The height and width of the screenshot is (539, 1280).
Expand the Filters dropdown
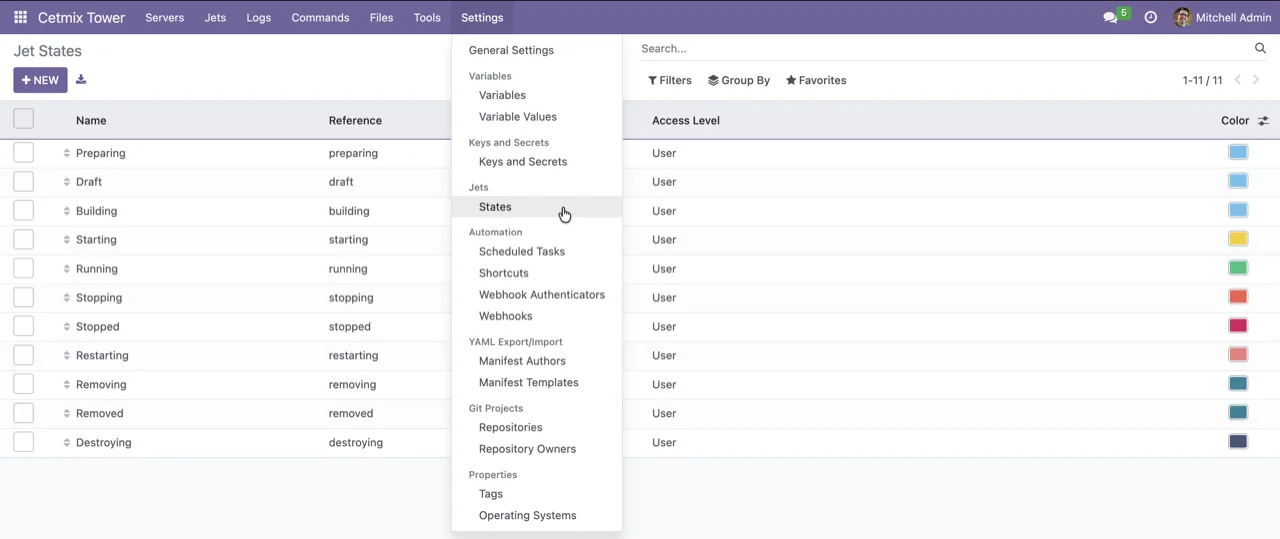[x=670, y=80]
